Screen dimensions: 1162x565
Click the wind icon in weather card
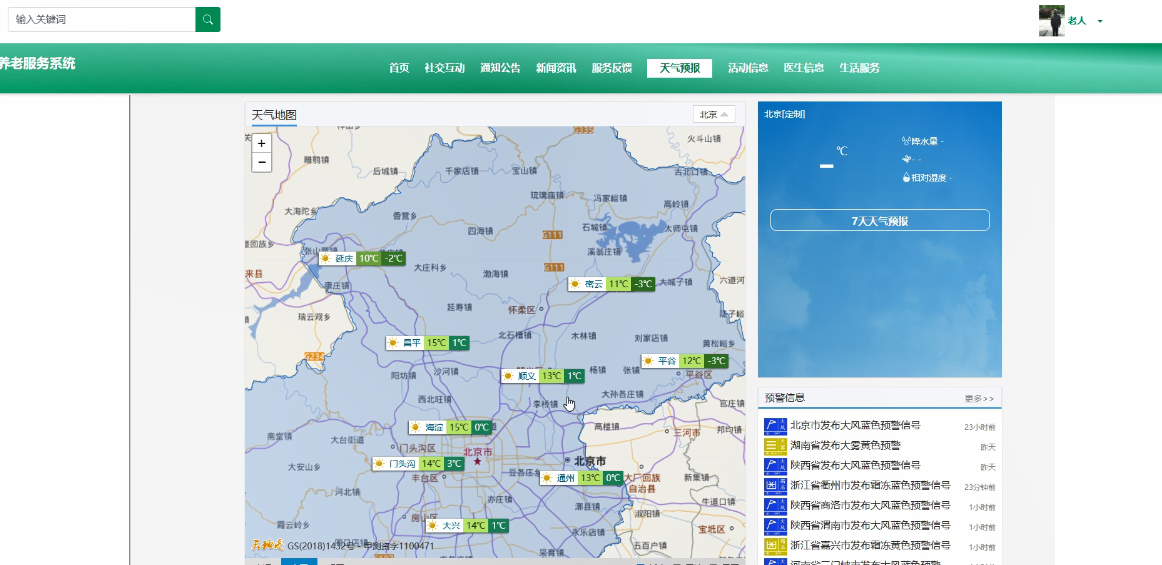906,159
